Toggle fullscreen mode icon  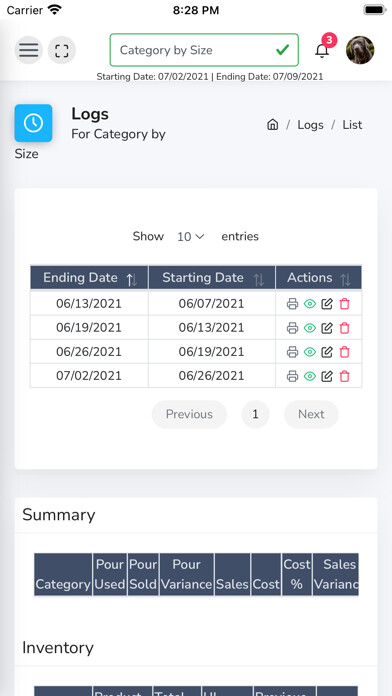(62, 50)
